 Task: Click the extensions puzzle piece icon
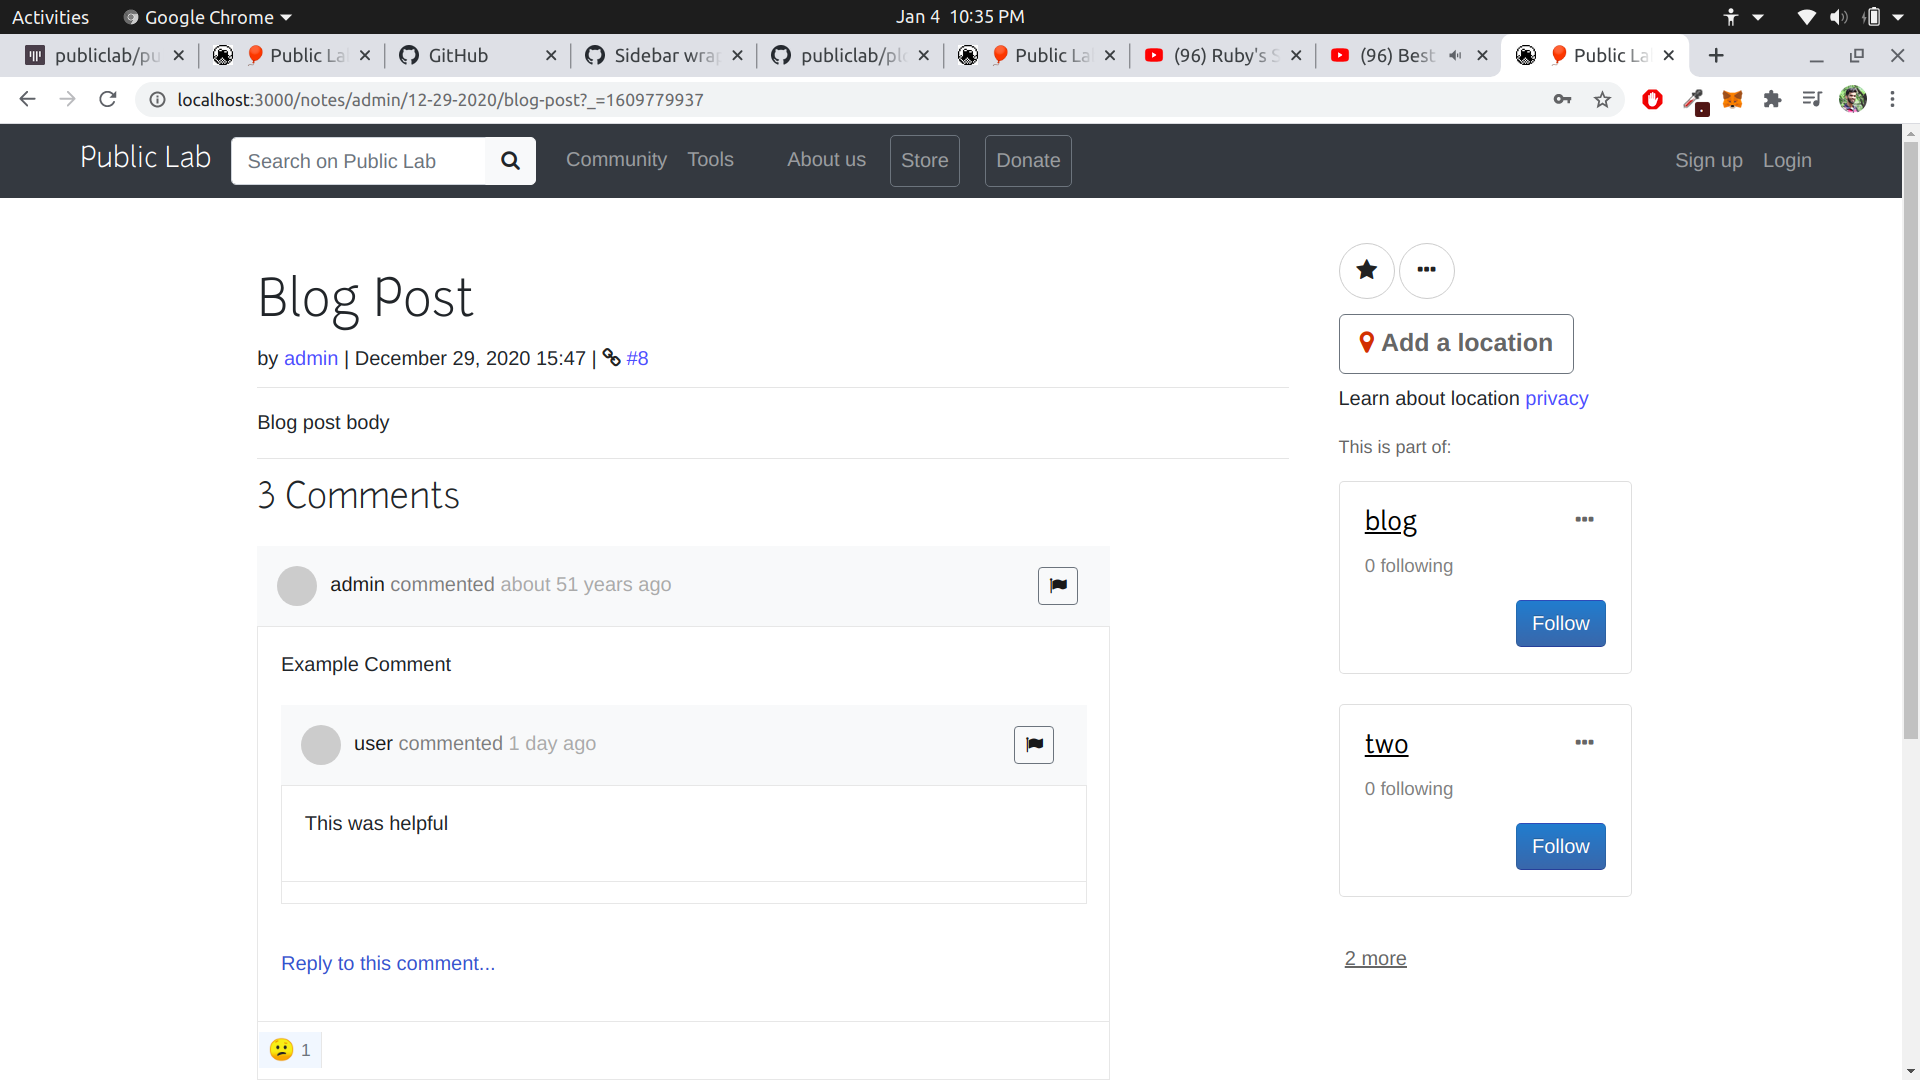point(1772,99)
